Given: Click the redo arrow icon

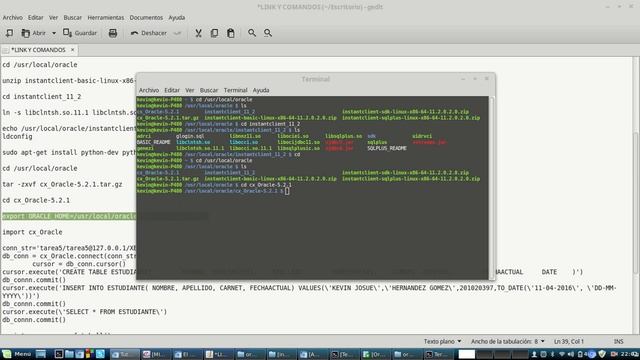Looking at the screenshot, I should coord(177,33).
